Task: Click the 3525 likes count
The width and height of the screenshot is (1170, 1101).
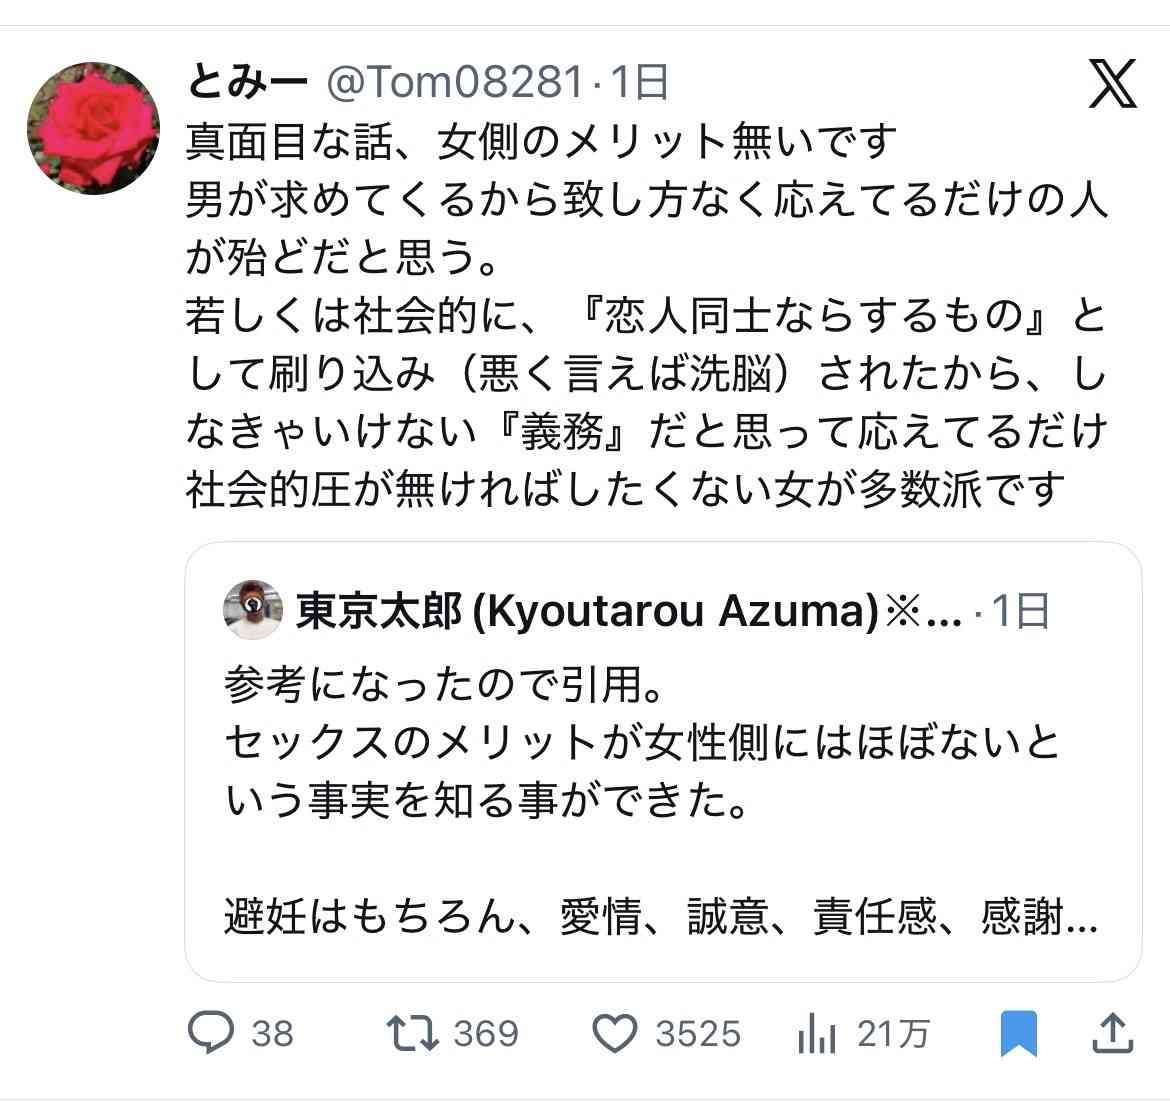Action: [698, 1033]
